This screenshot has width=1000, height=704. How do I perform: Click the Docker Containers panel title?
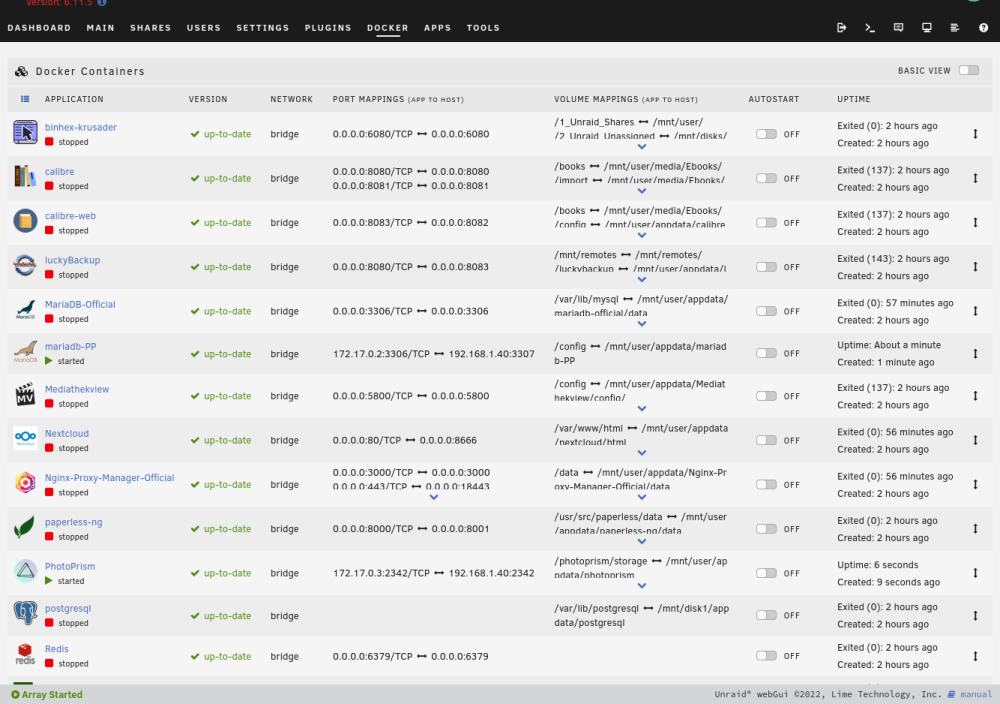pyautogui.click(x=90, y=71)
